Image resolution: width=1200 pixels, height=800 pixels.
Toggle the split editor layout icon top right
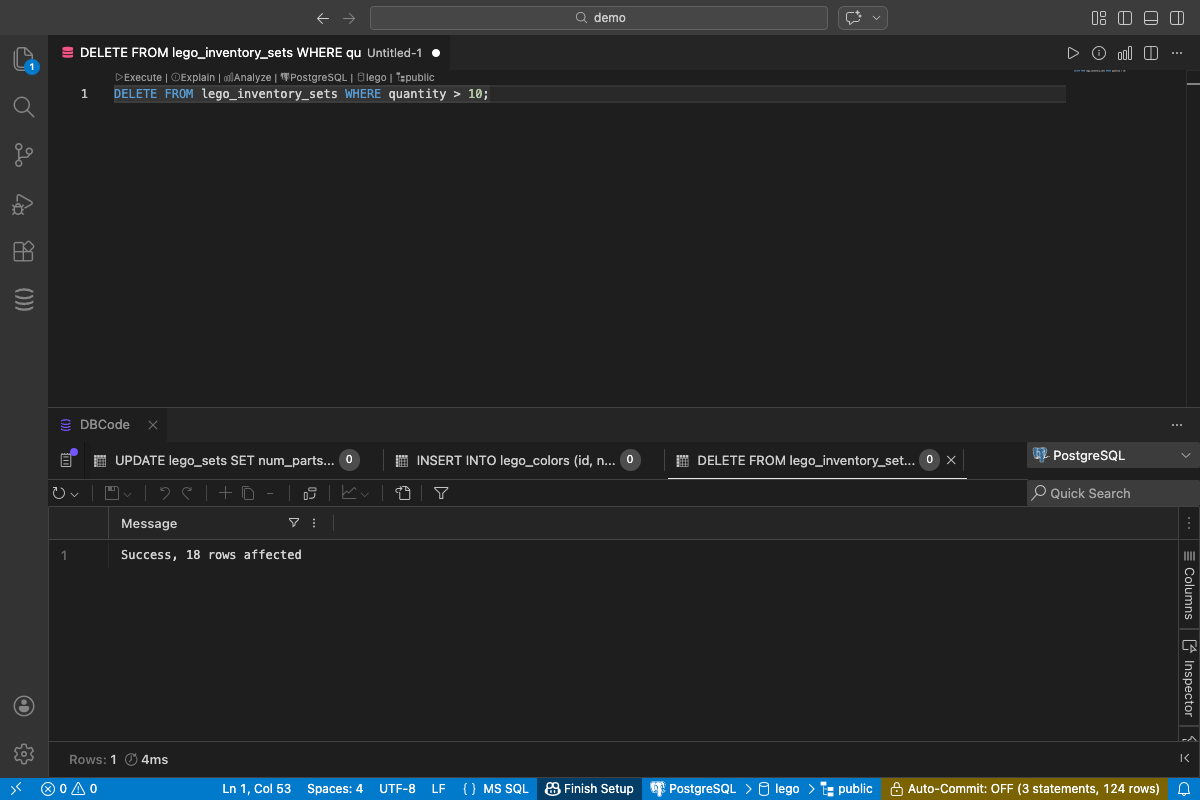[1150, 52]
